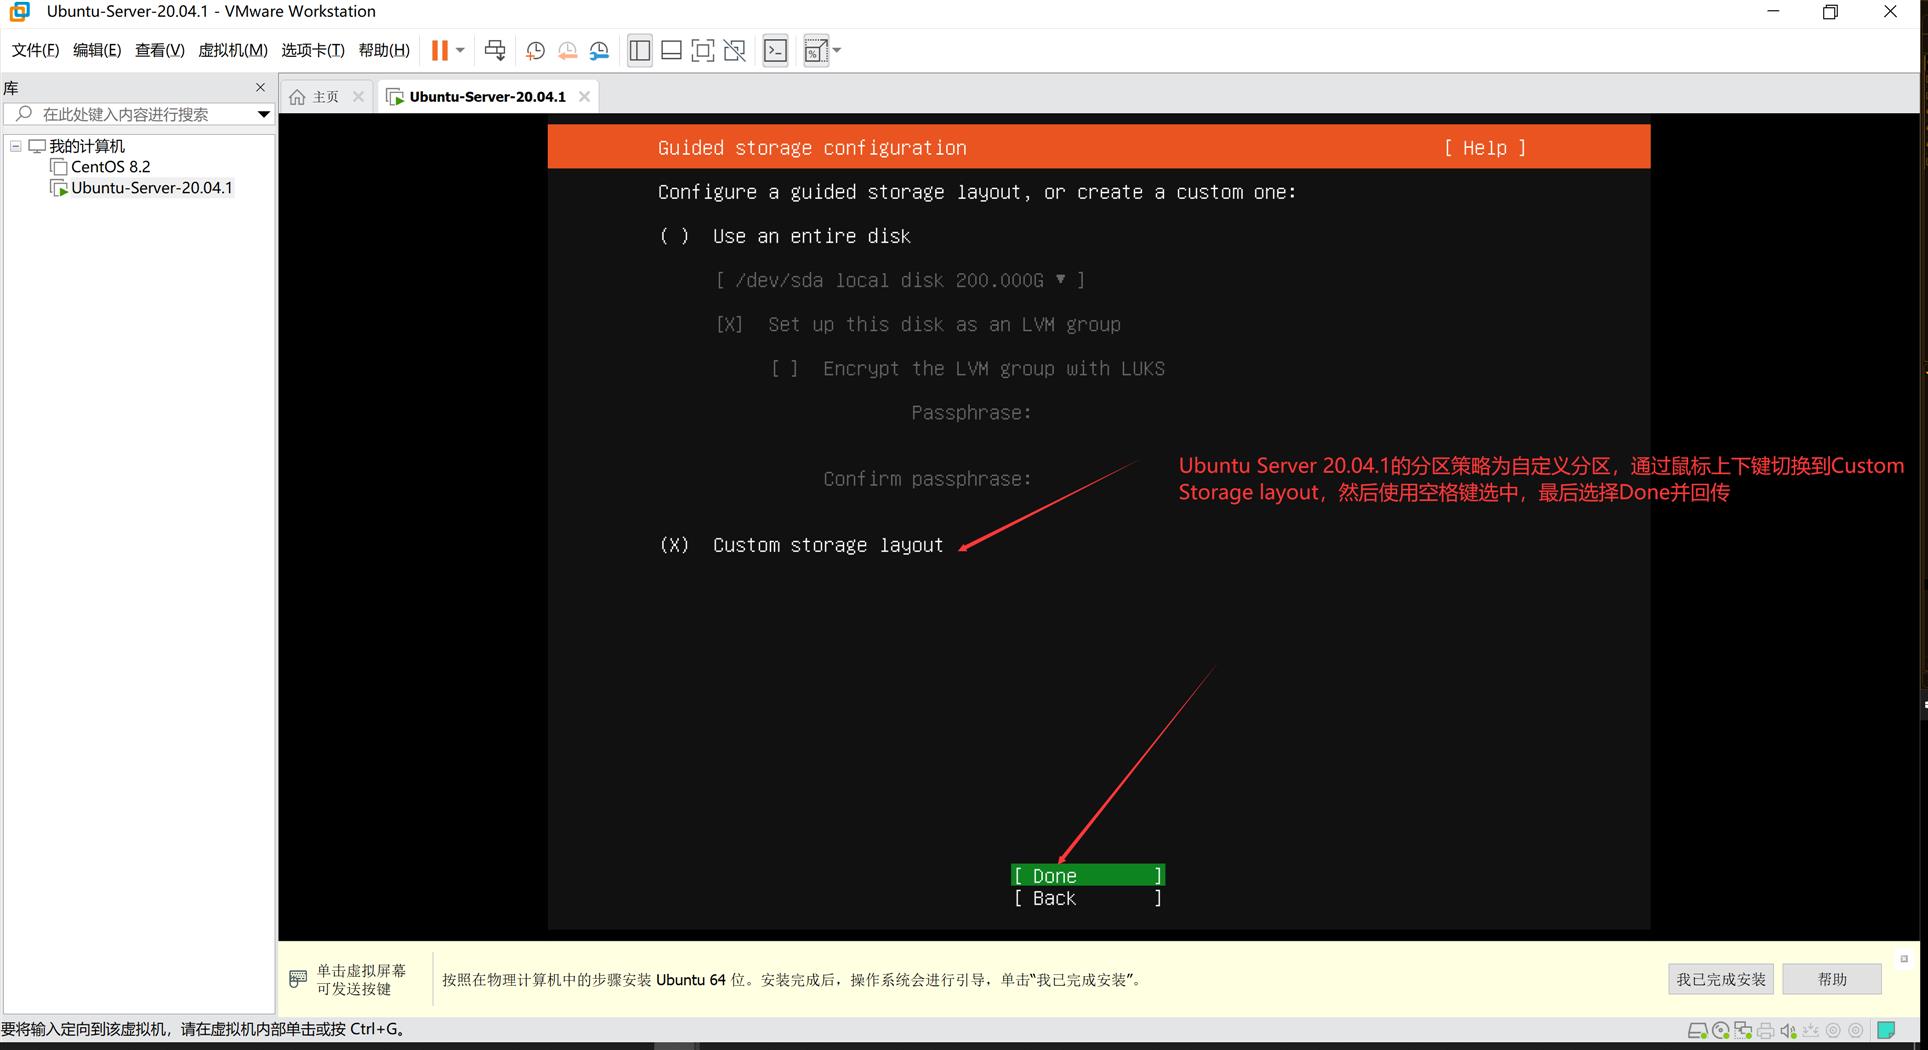Click the network adapter status bar icon

click(1743, 1030)
